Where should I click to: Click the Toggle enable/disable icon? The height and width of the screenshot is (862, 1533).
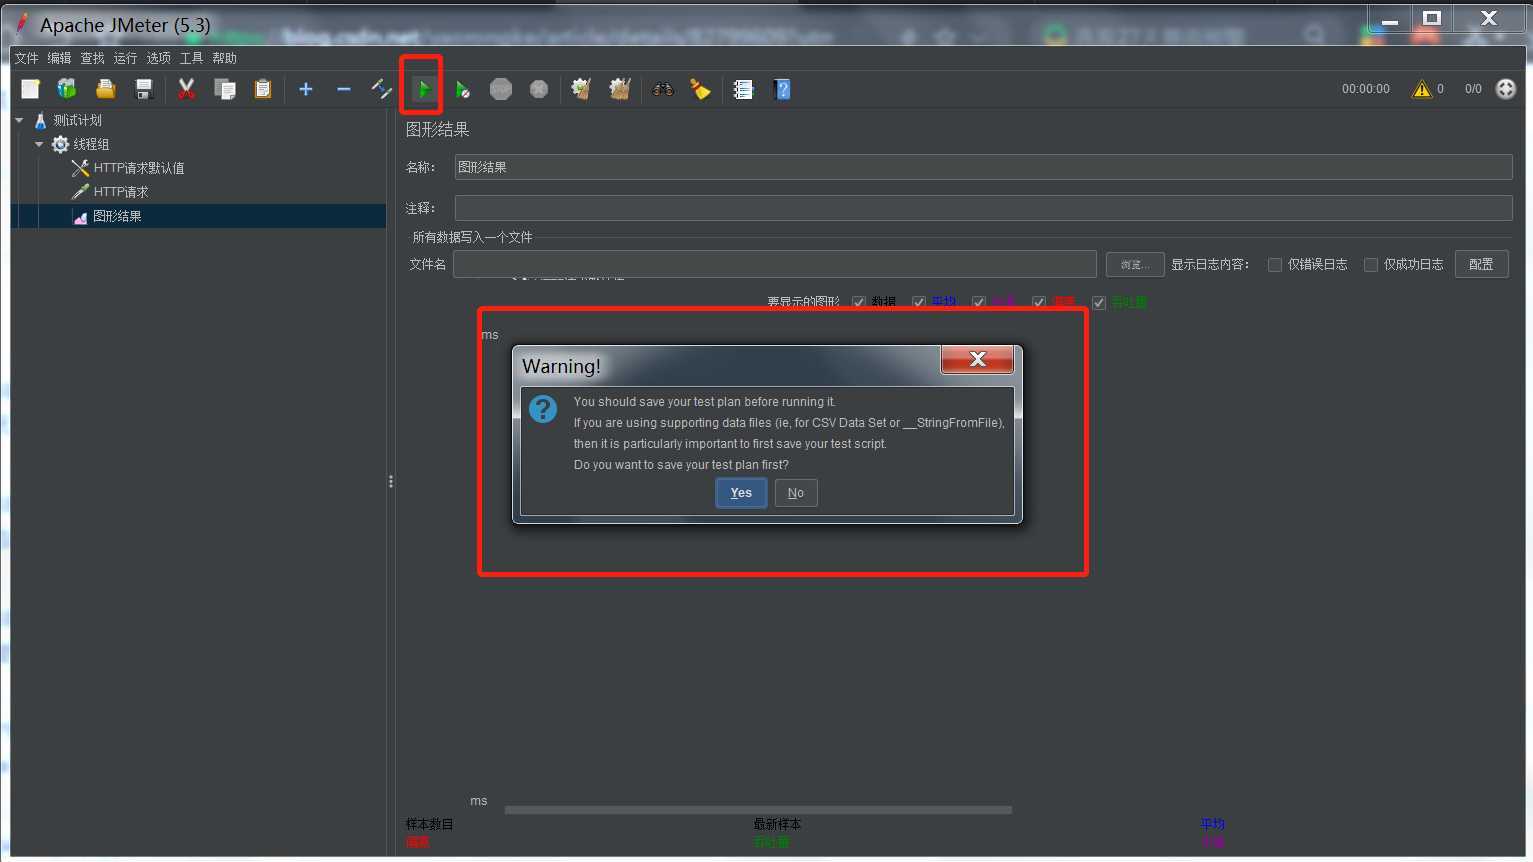[x=381, y=89]
